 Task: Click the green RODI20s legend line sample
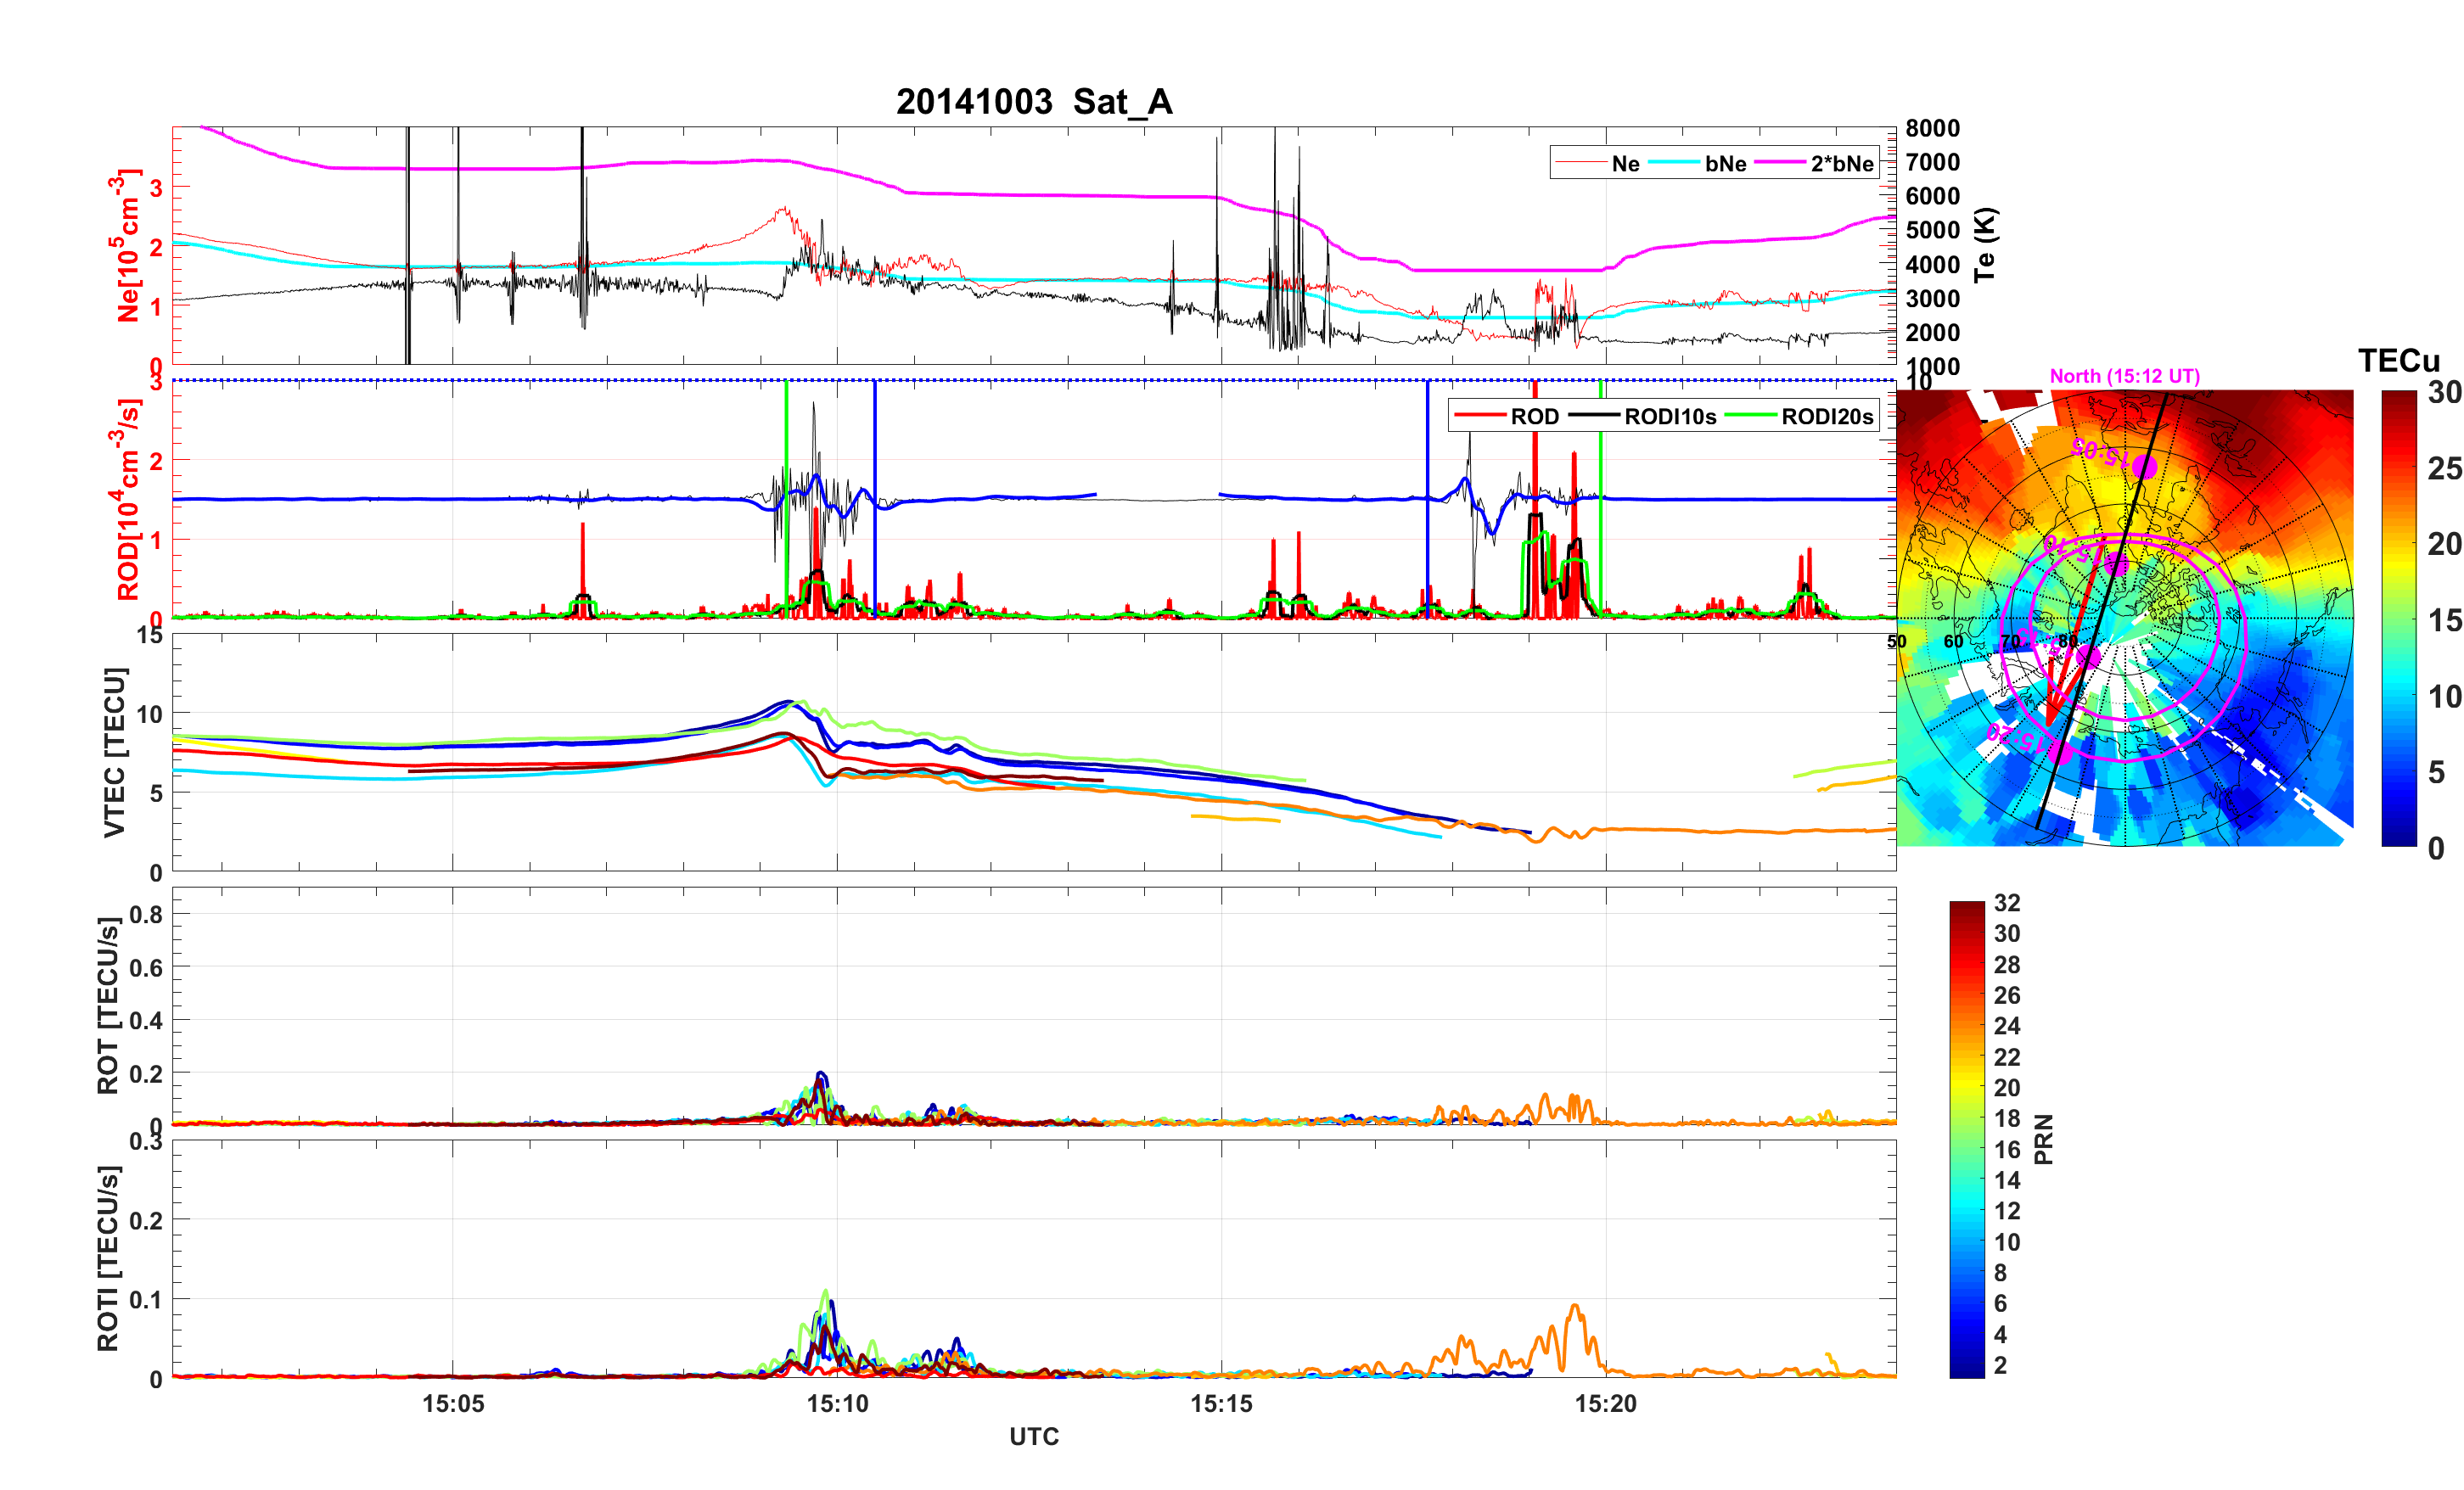[x=1751, y=416]
